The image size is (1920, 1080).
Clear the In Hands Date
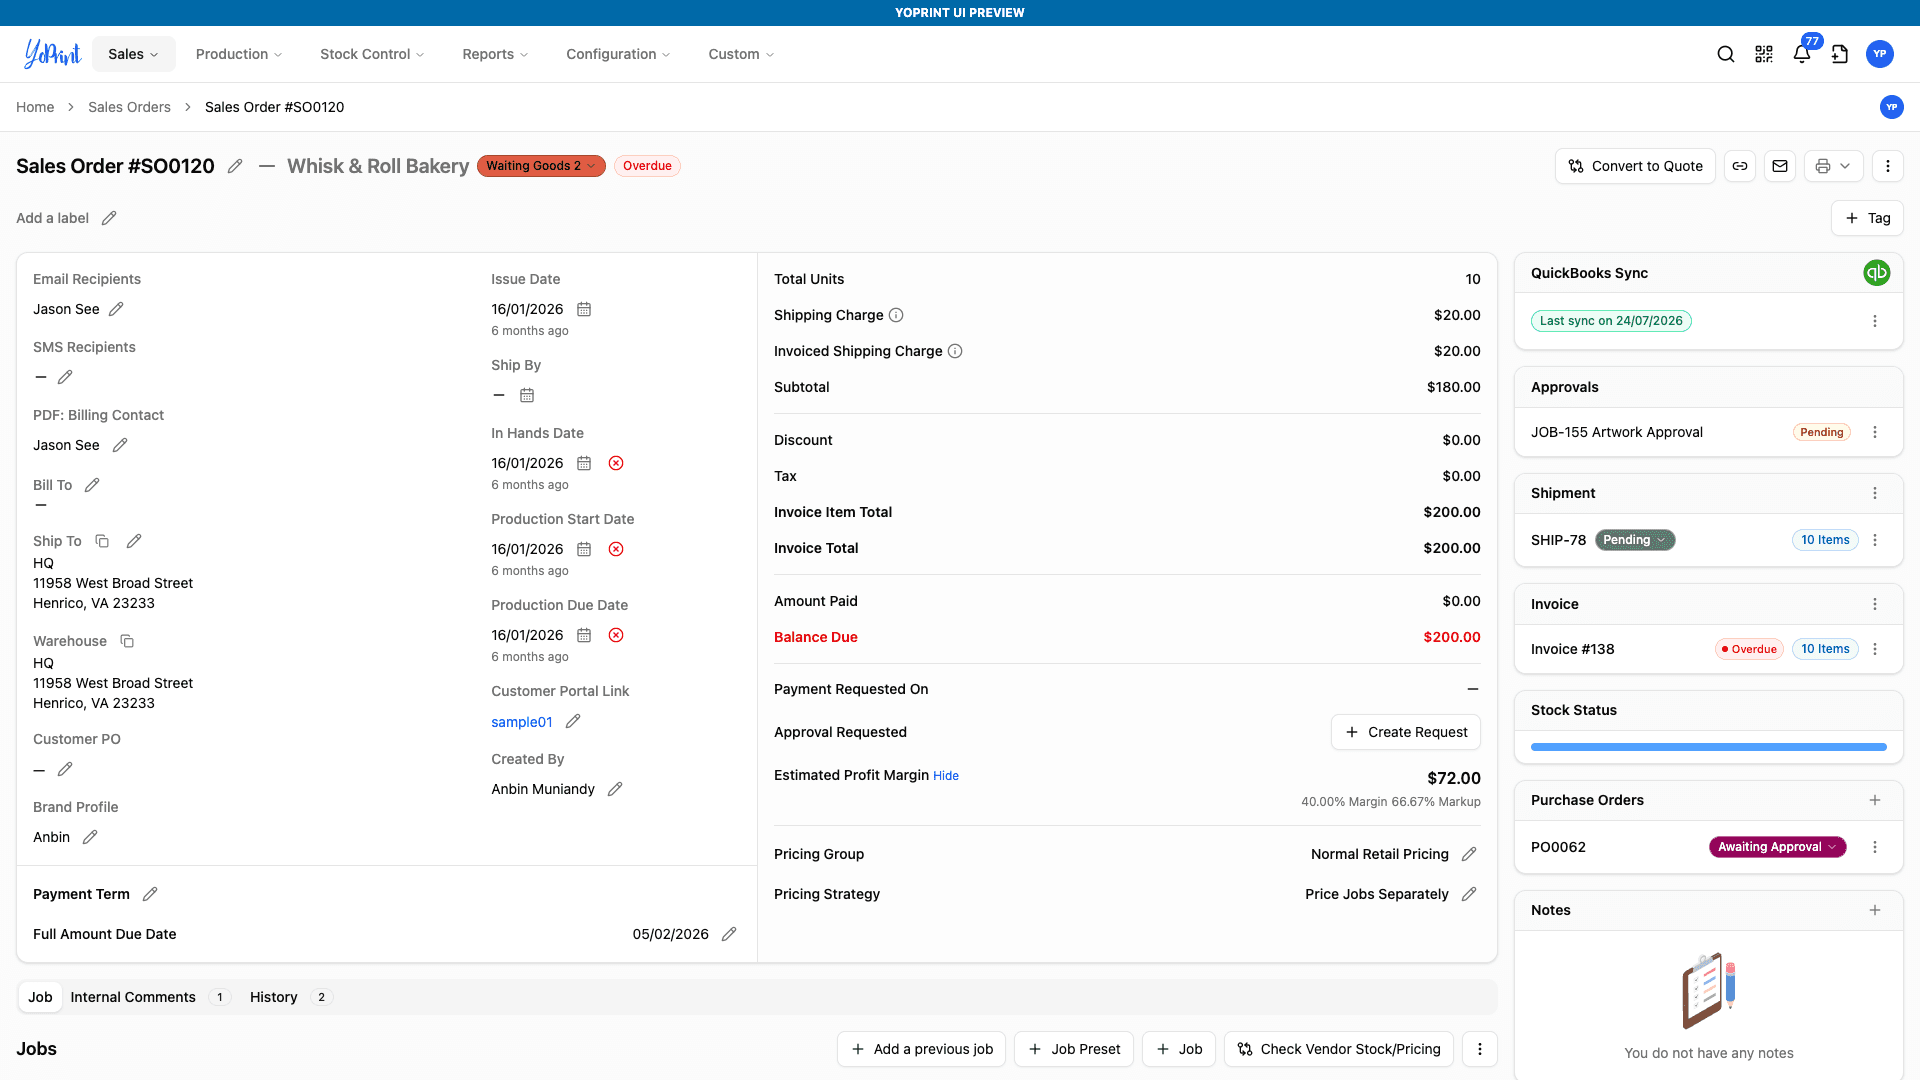[616, 463]
